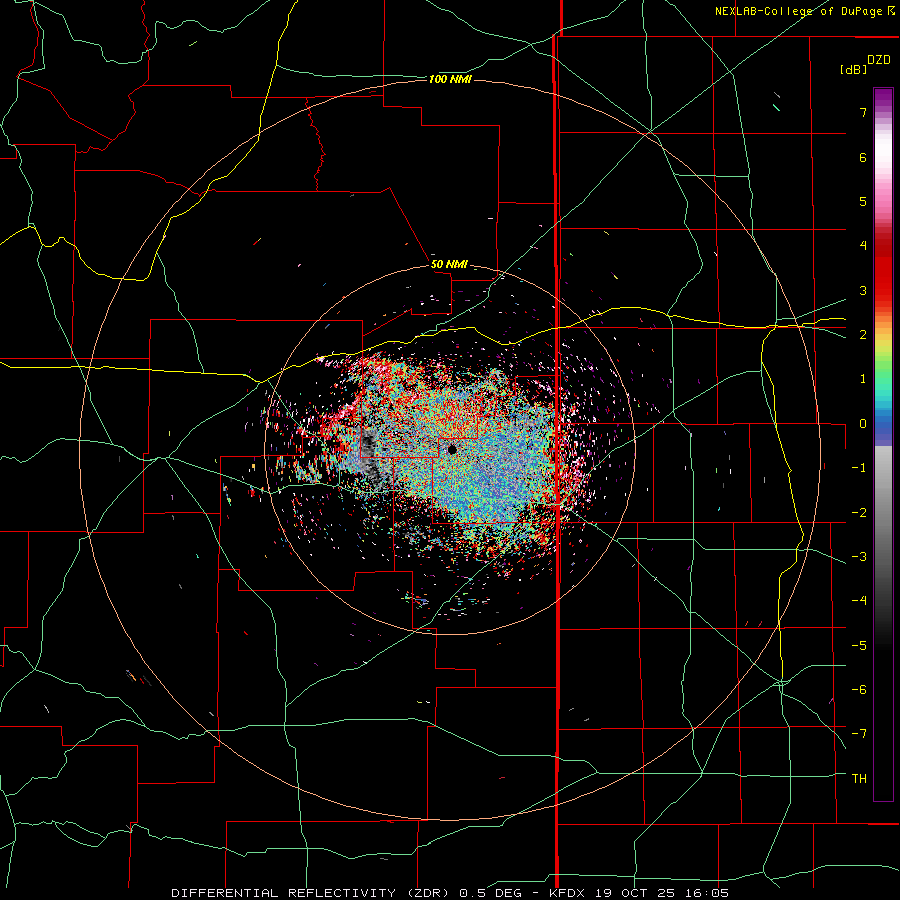This screenshot has width=900, height=900.
Task: Click the red band of color bar
Action: (883, 270)
